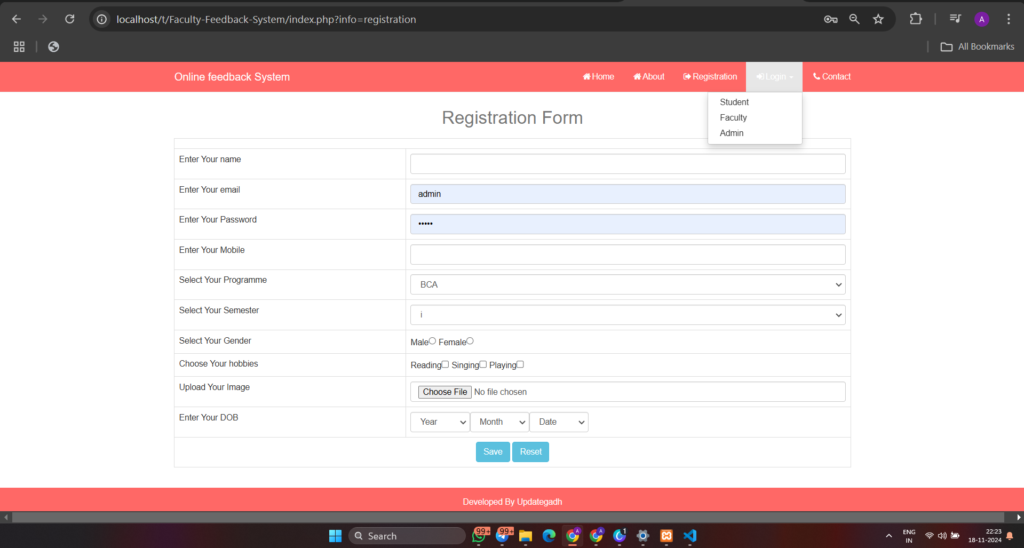Click Online feedback System brand link

coord(232,77)
